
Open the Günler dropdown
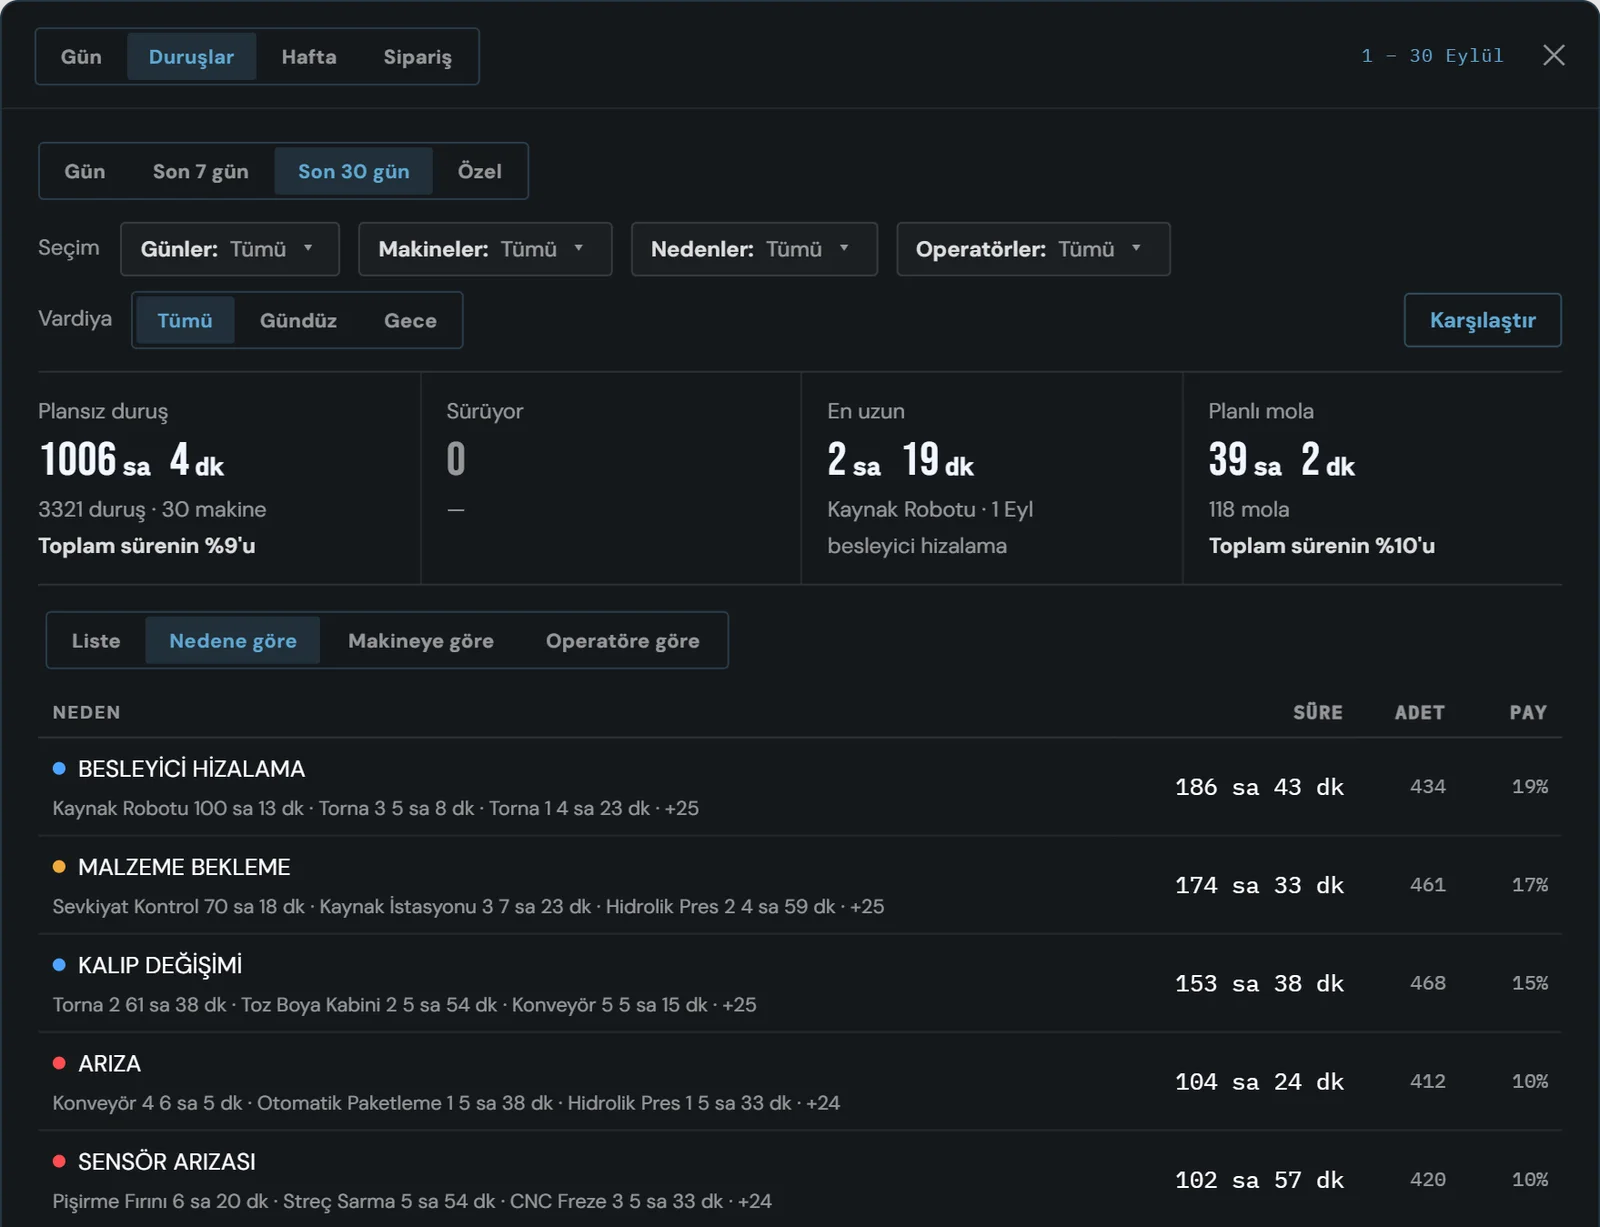pos(230,249)
